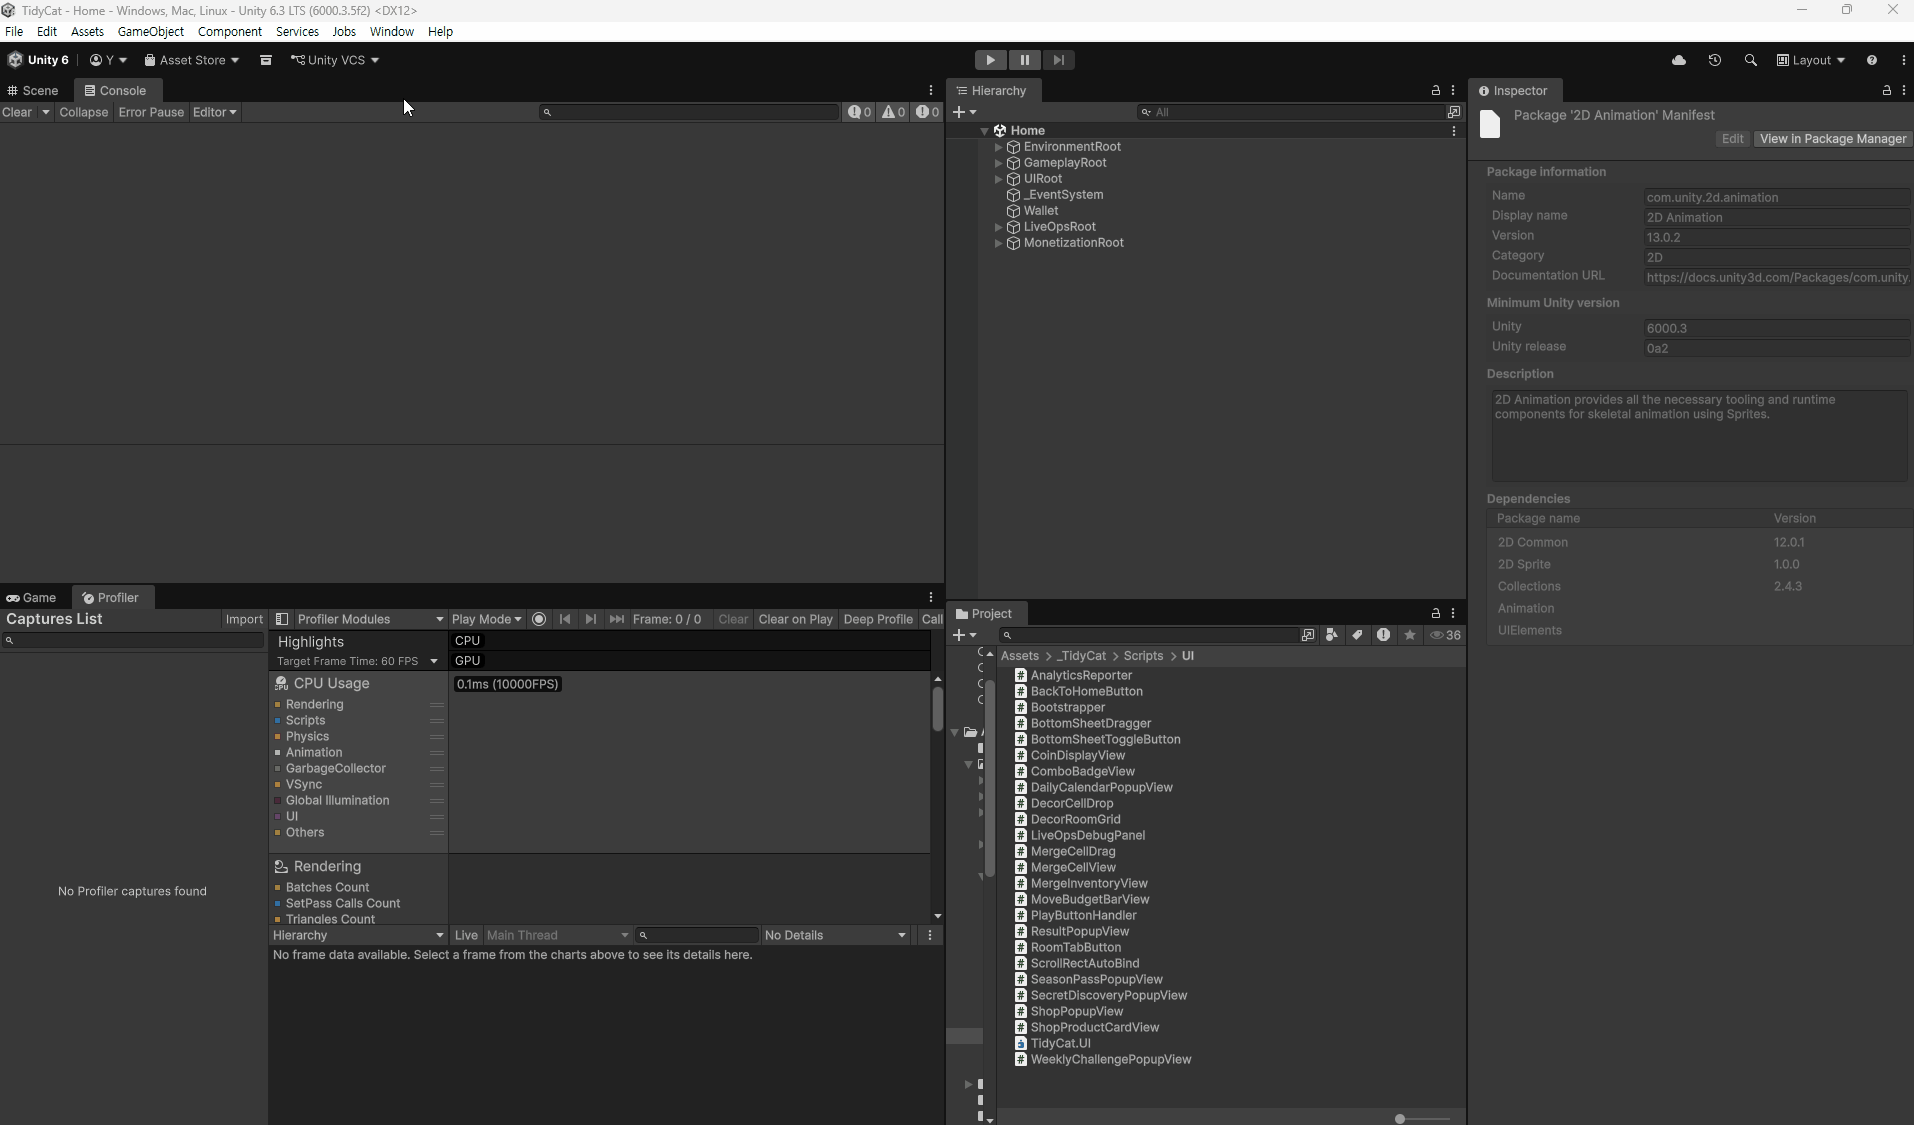Open the Profiler view Hierarchy dropdown
This screenshot has height=1125, width=1914.
358,935
